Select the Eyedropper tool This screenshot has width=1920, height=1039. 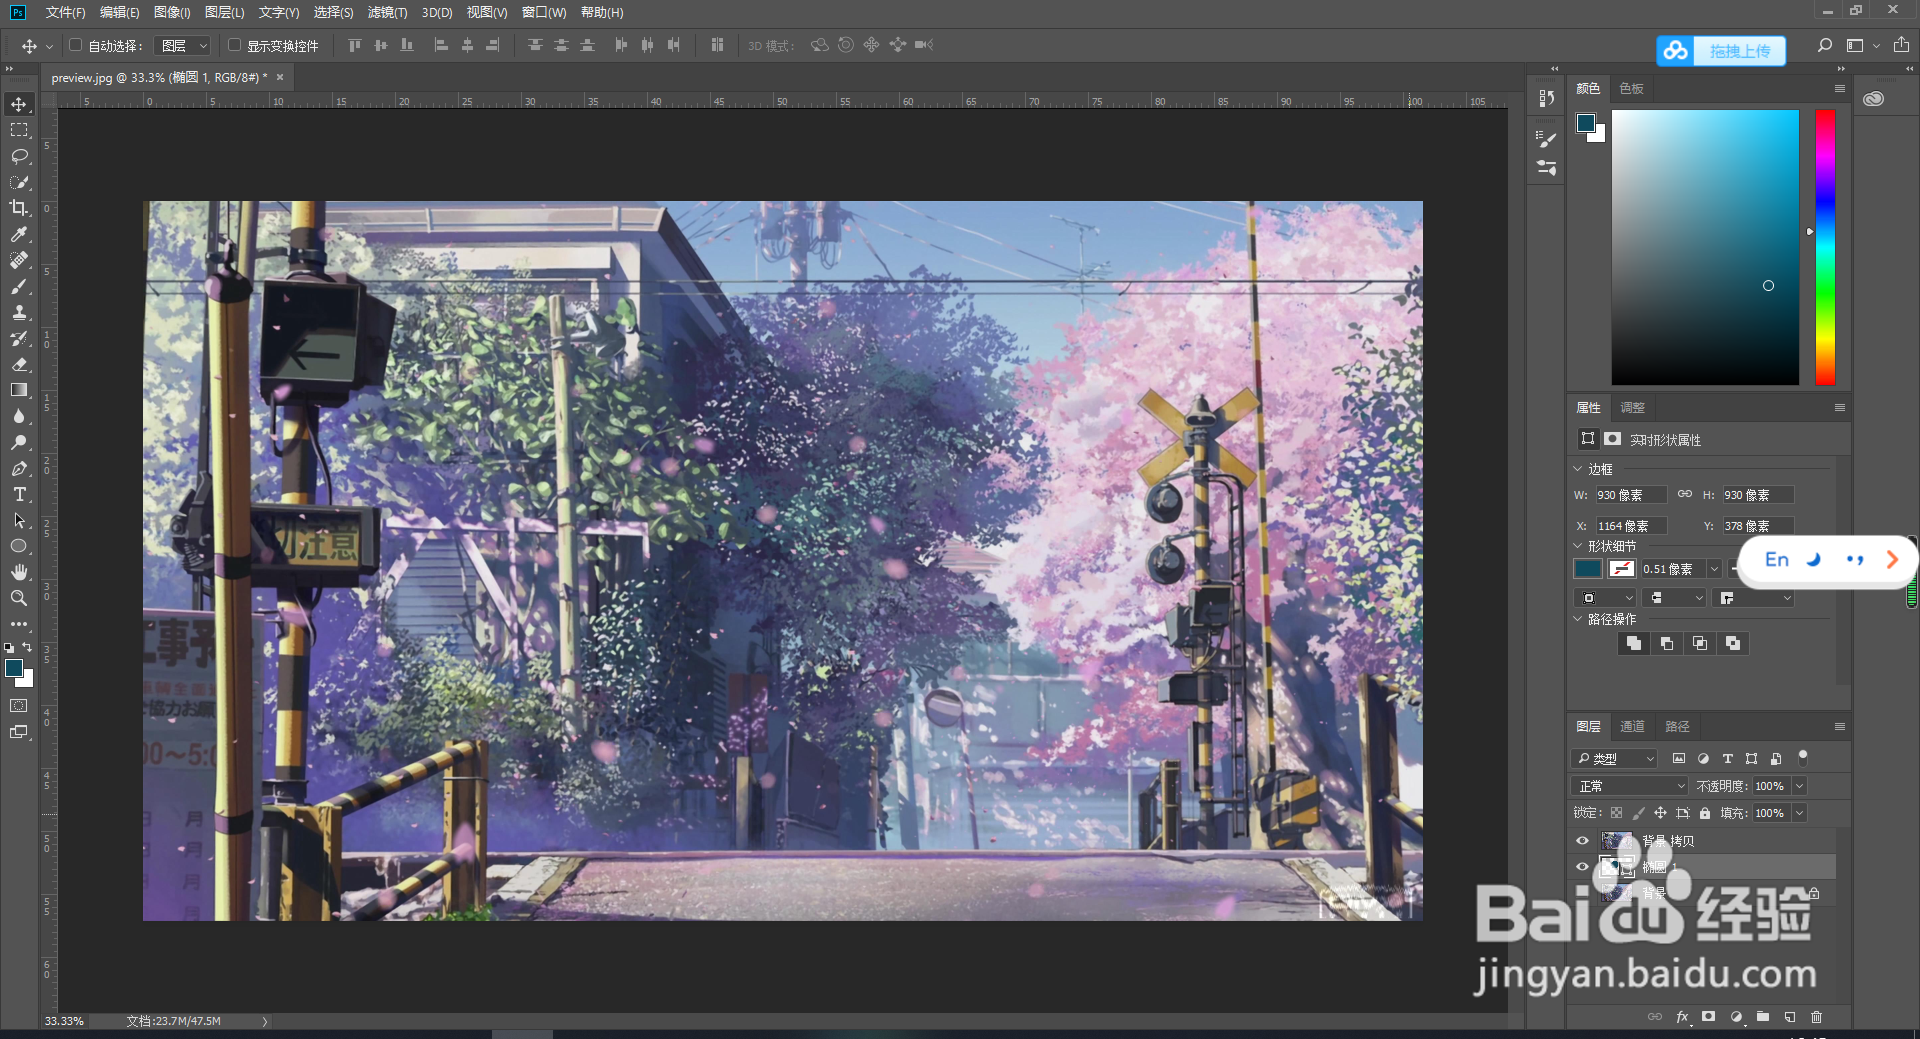19,234
